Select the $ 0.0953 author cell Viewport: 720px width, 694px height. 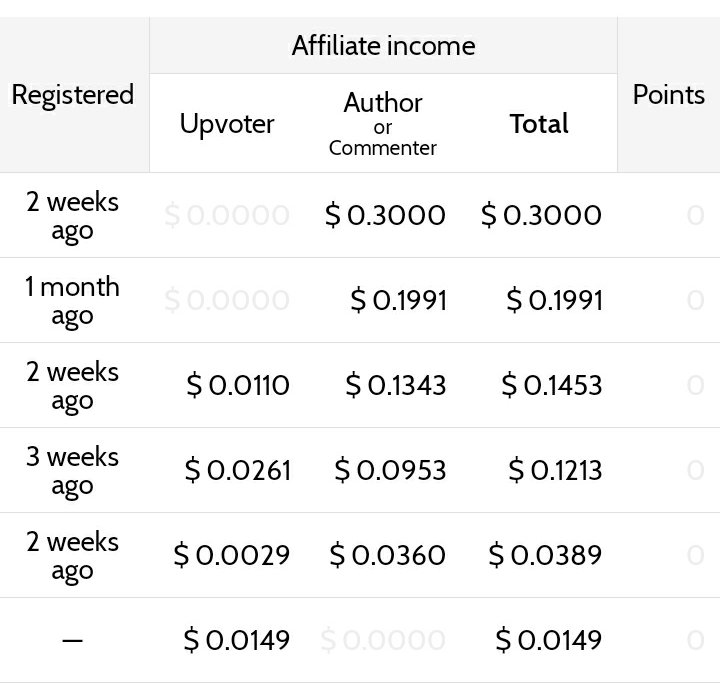point(390,470)
